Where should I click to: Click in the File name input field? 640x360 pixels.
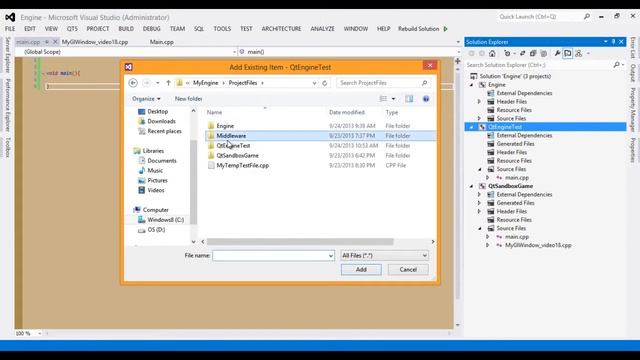tap(270, 256)
